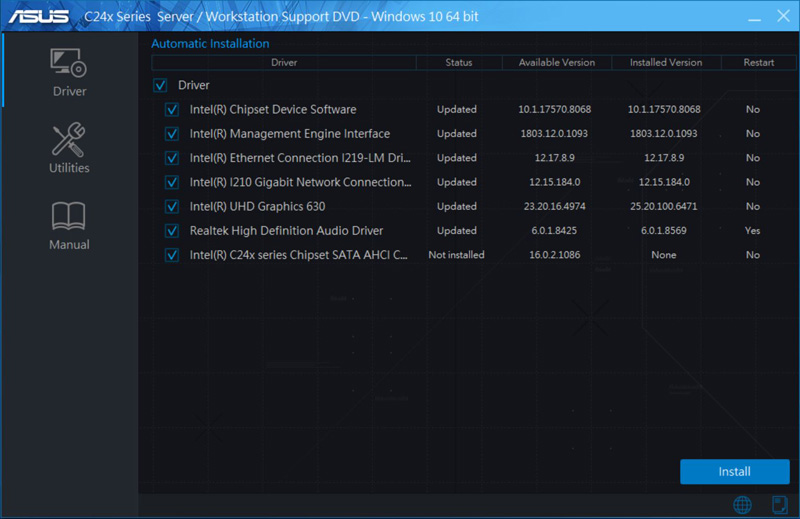
Task: Toggle Intel Management Engine Interface checkbox
Action: pos(172,134)
